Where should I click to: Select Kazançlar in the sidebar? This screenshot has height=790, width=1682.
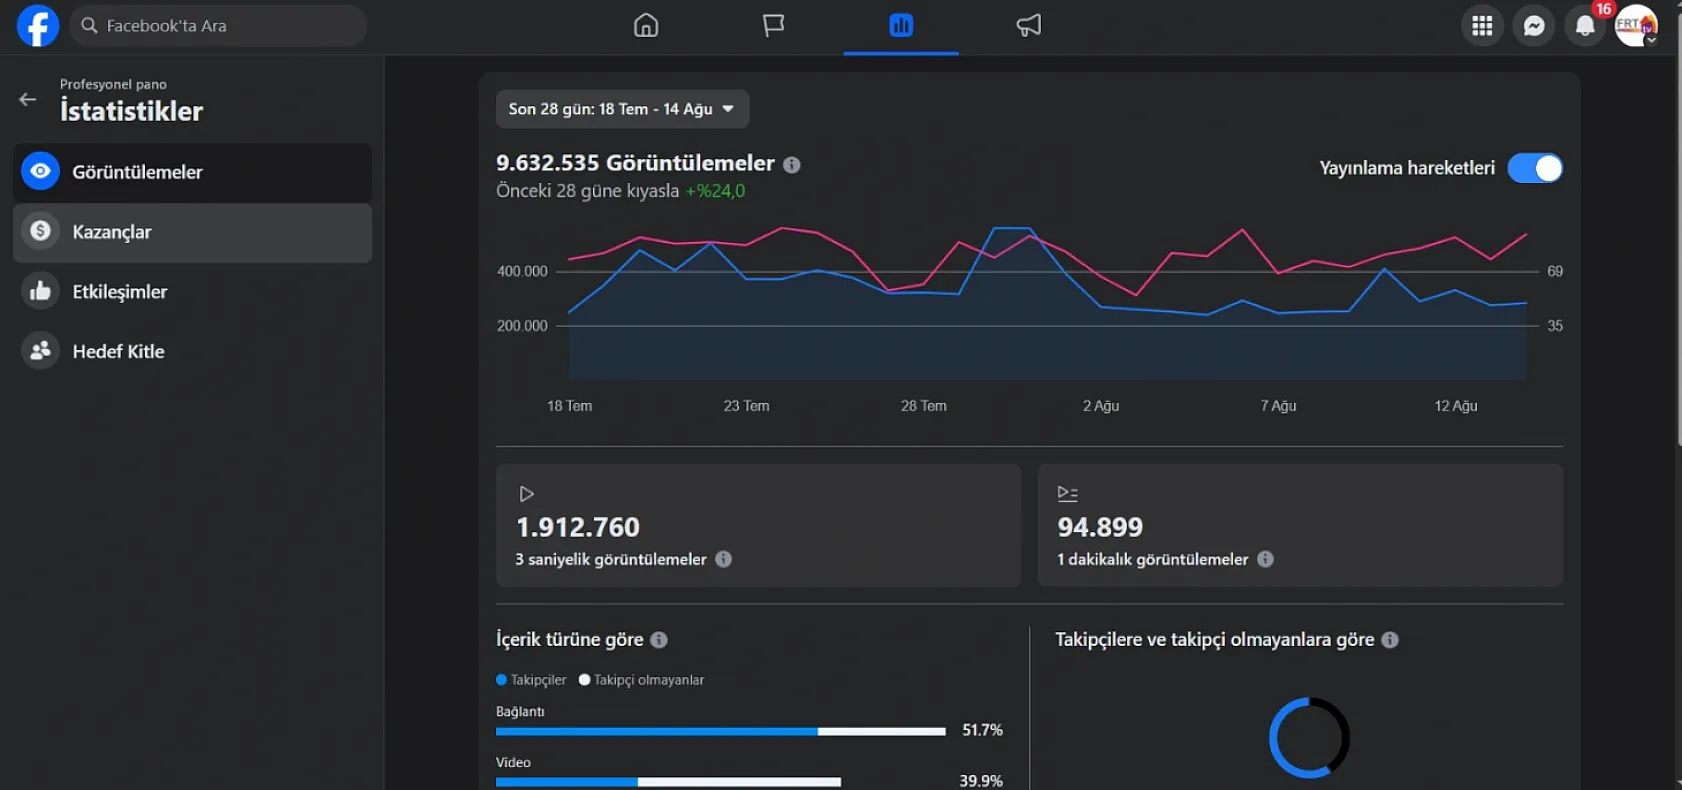click(192, 232)
